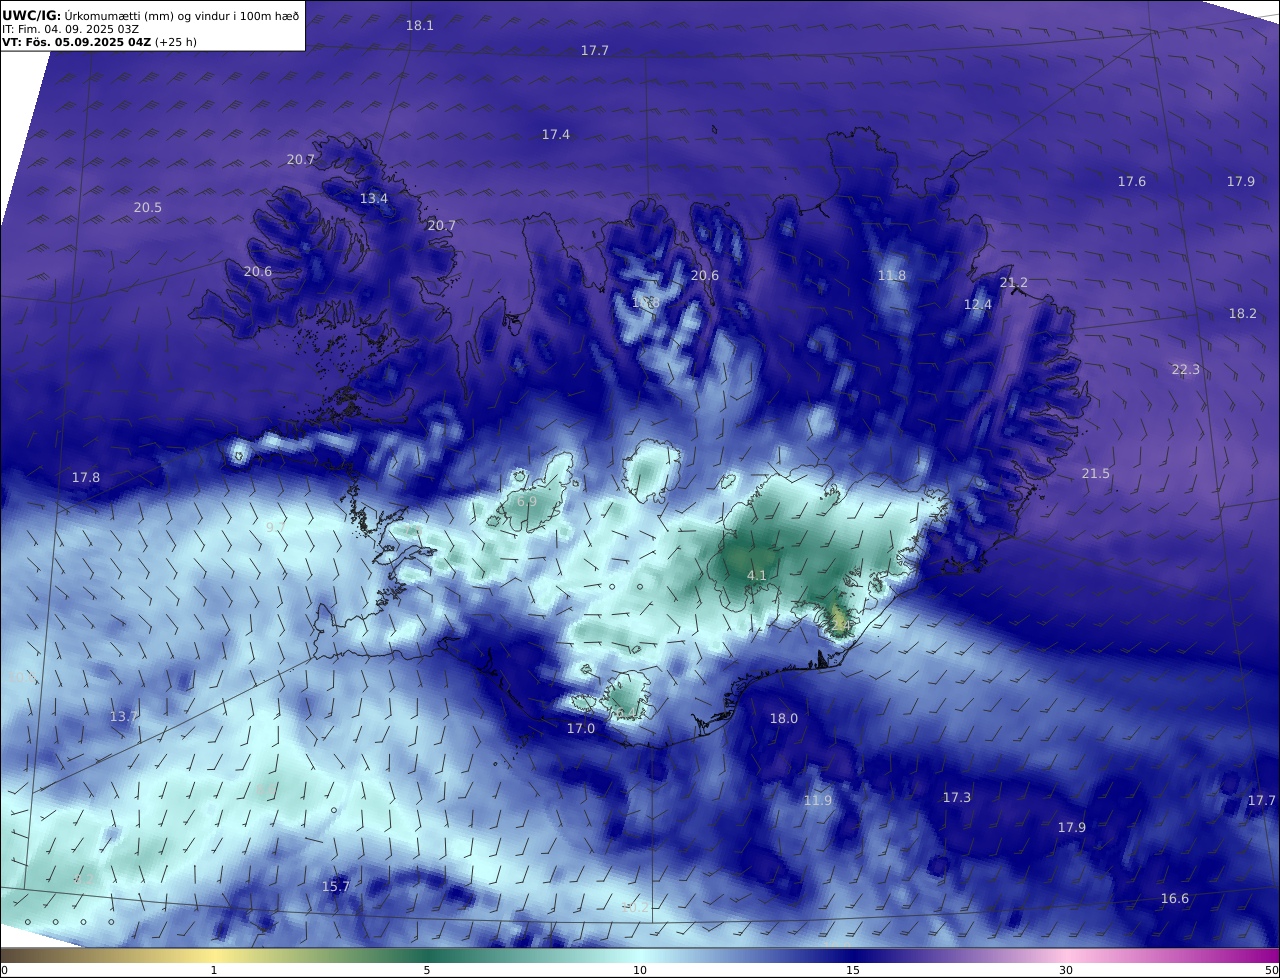1280x978 pixels.
Task: Click the 12.4 value label
Action: point(978,304)
